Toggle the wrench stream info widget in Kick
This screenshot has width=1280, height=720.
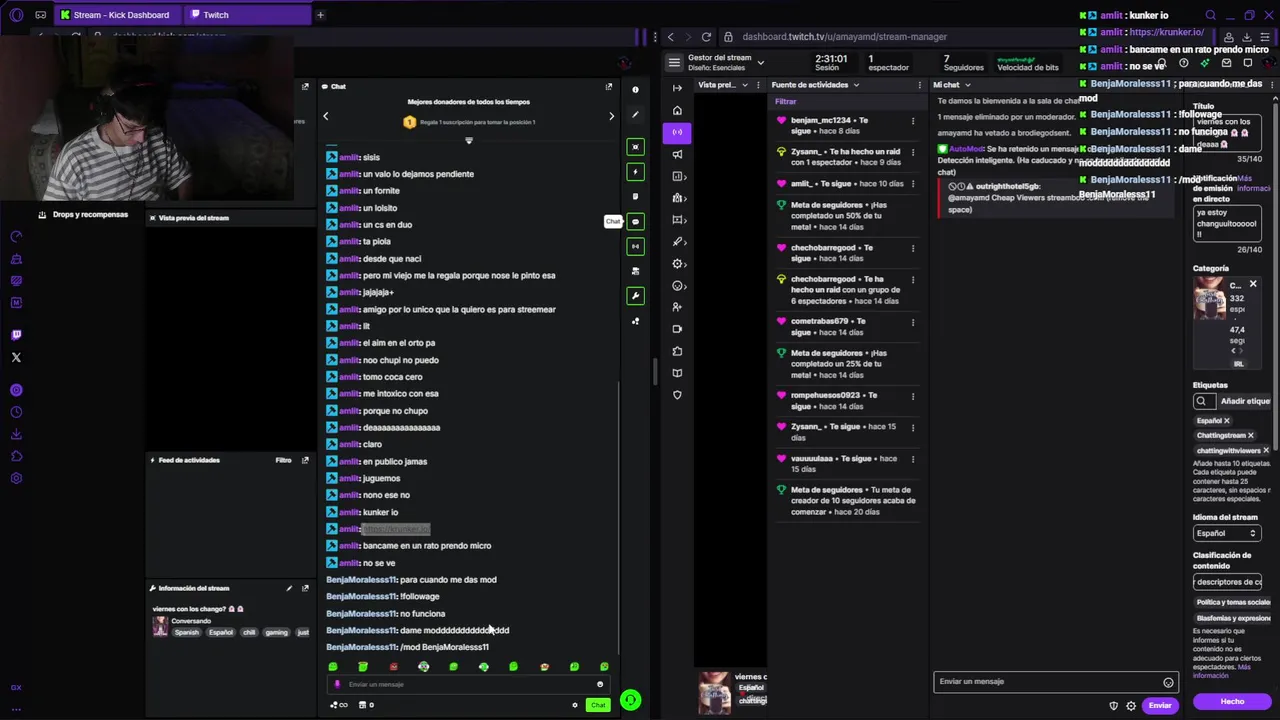(635, 296)
